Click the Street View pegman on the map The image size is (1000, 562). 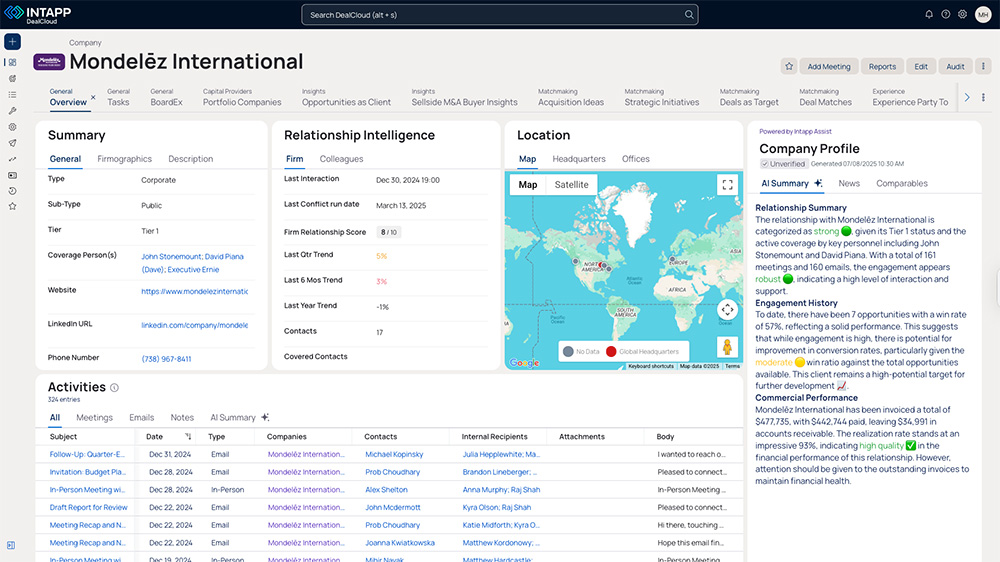coord(727,347)
